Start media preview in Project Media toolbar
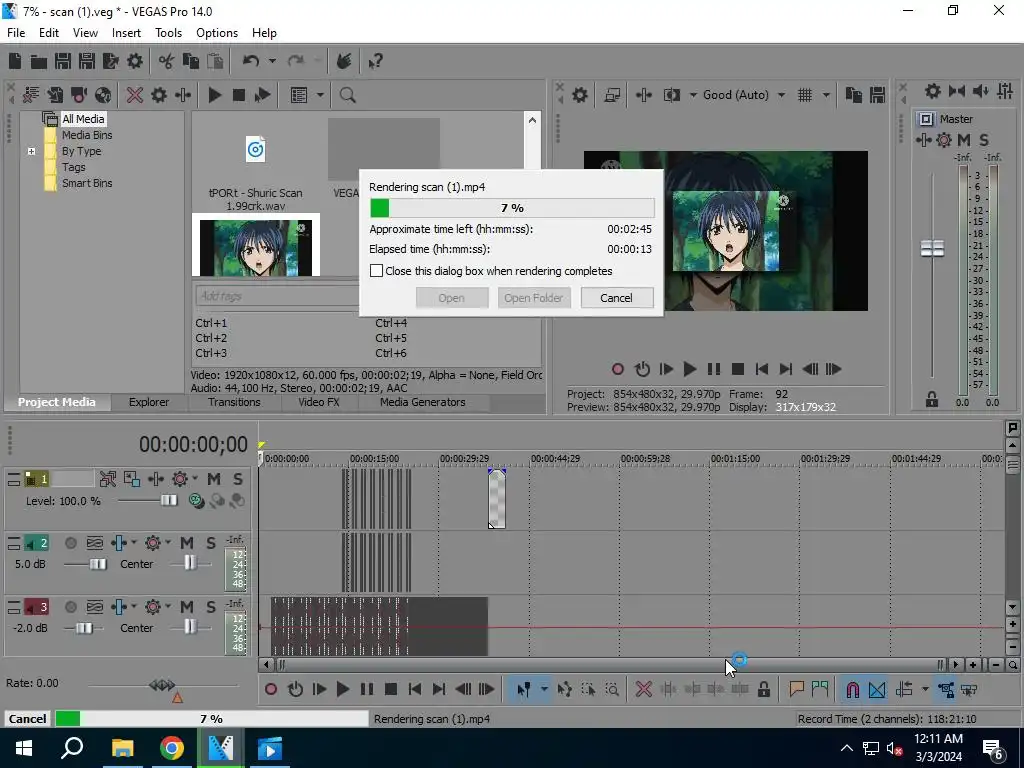 (214, 95)
